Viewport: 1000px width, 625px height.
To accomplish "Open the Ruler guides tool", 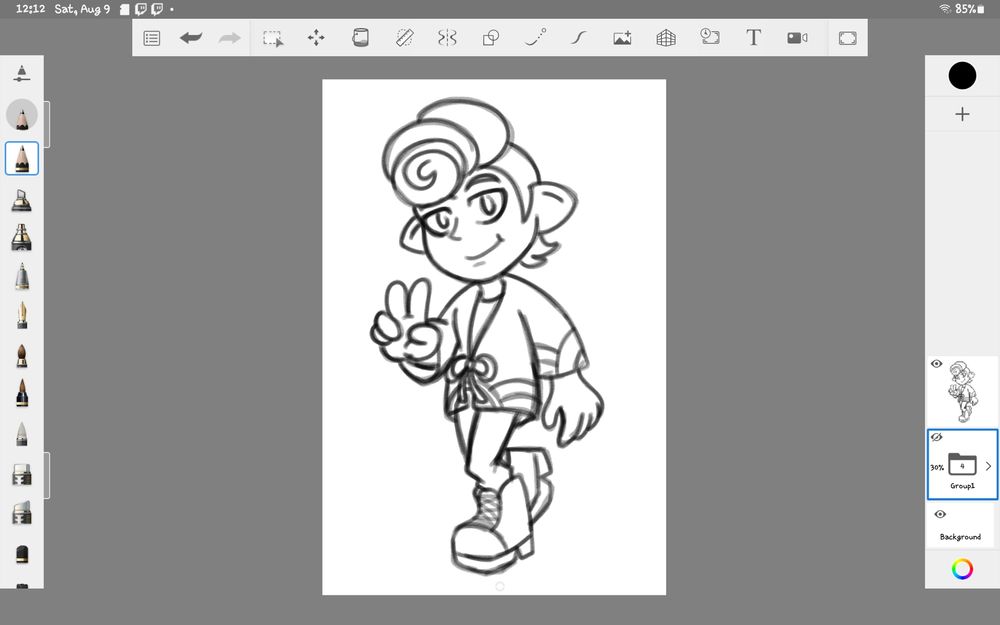I will (x=404, y=38).
